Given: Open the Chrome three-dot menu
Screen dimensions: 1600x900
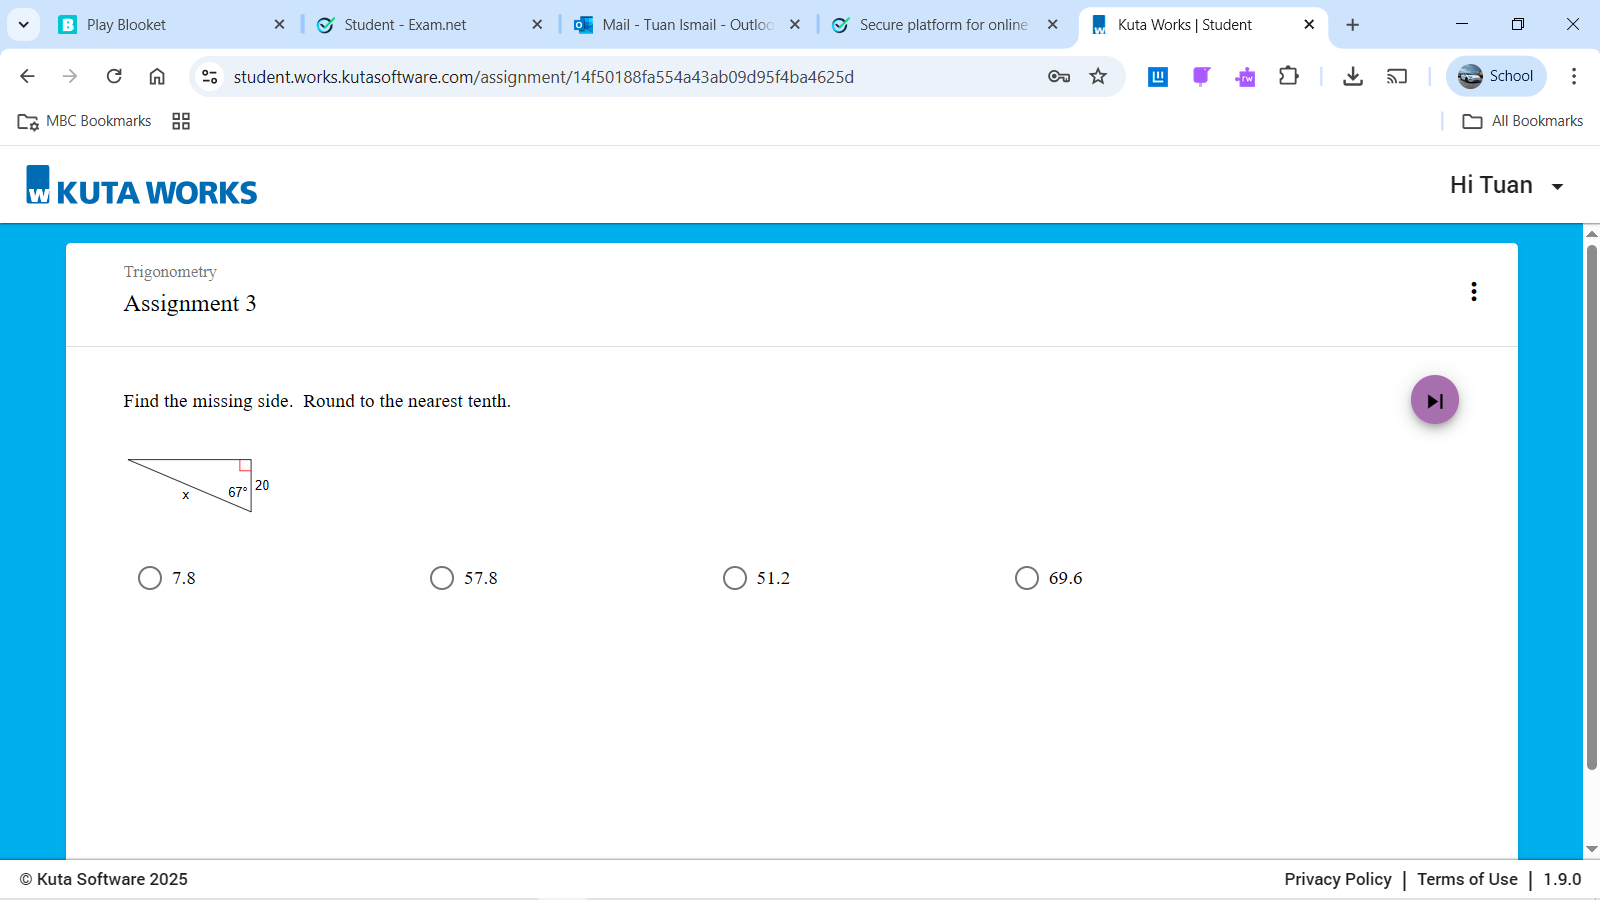Looking at the screenshot, I should pos(1573,77).
